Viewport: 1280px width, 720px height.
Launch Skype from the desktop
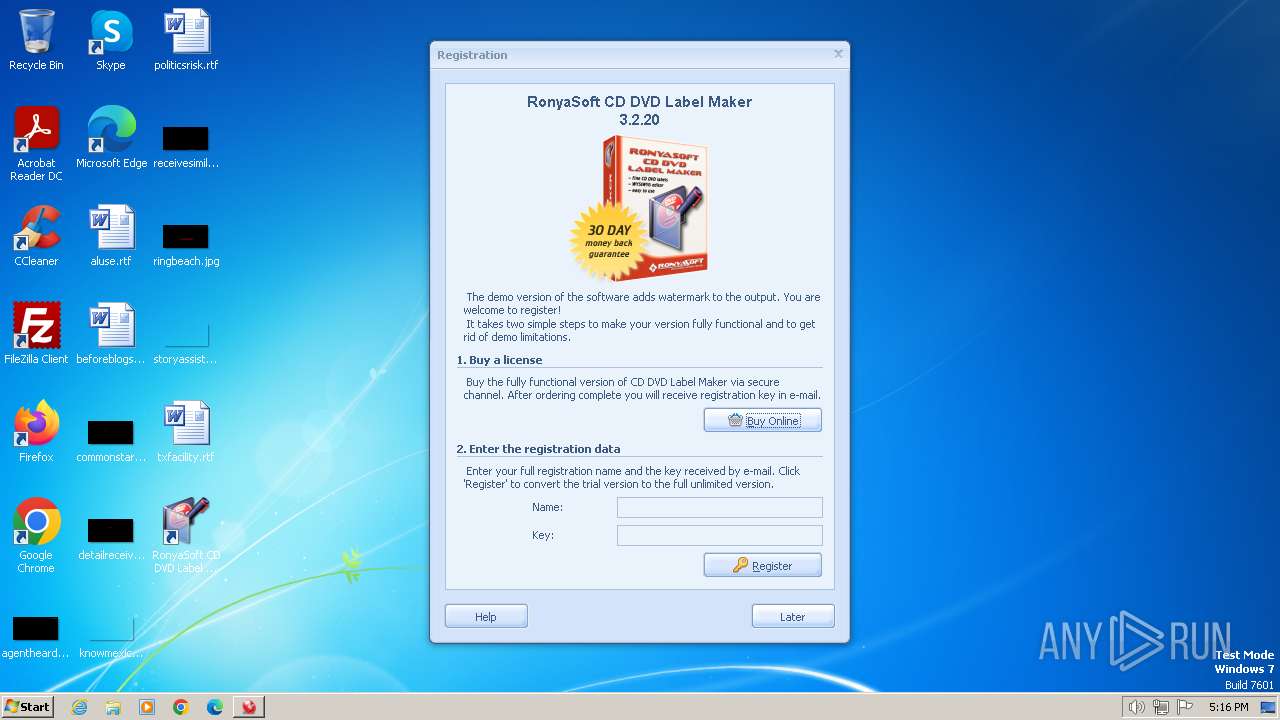pos(111,40)
